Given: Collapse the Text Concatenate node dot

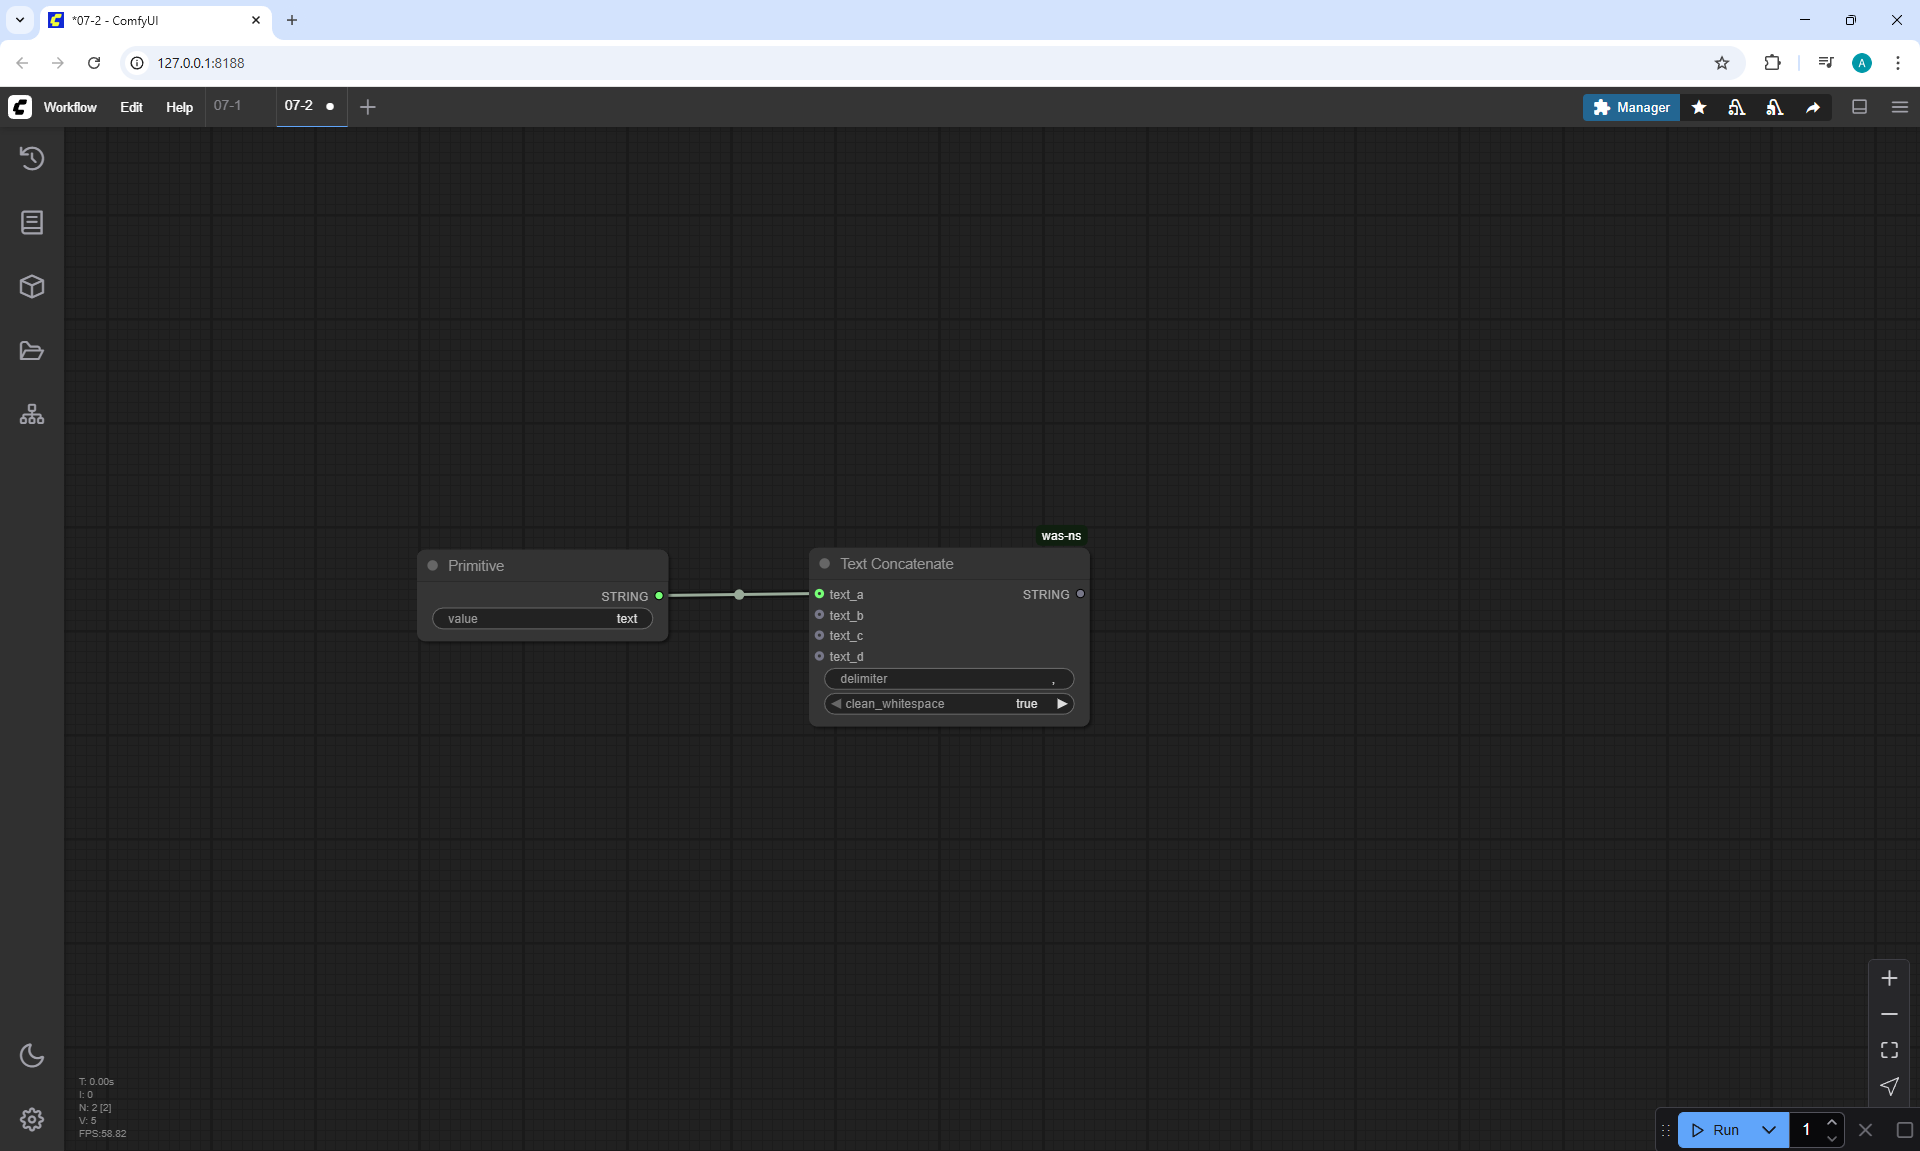Looking at the screenshot, I should pyautogui.click(x=825, y=564).
